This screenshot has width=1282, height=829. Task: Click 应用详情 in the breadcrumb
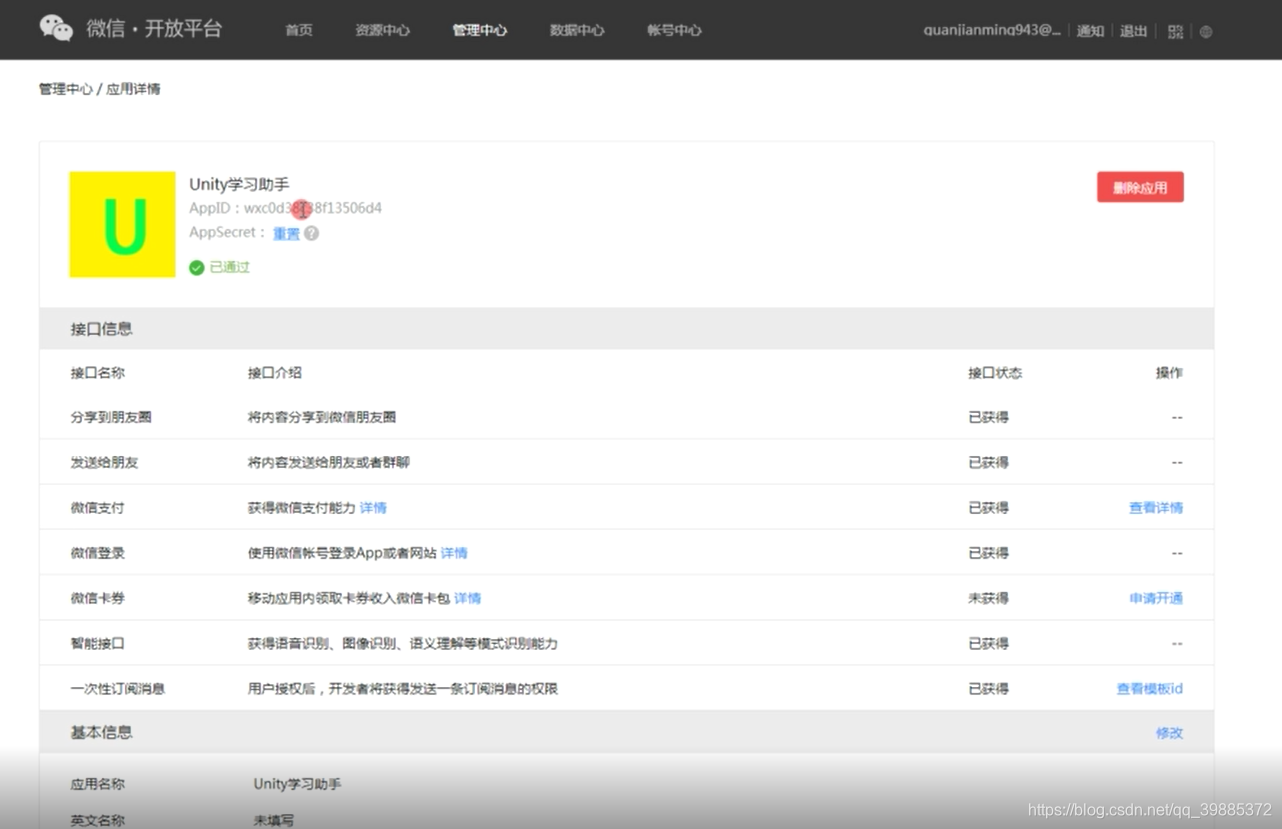tap(133, 89)
